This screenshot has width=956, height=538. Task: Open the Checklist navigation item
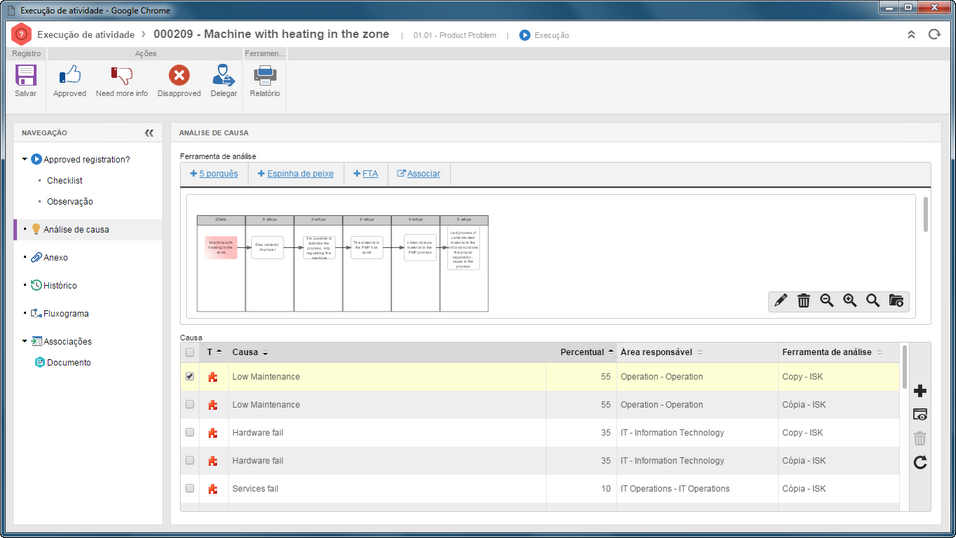[x=65, y=181]
